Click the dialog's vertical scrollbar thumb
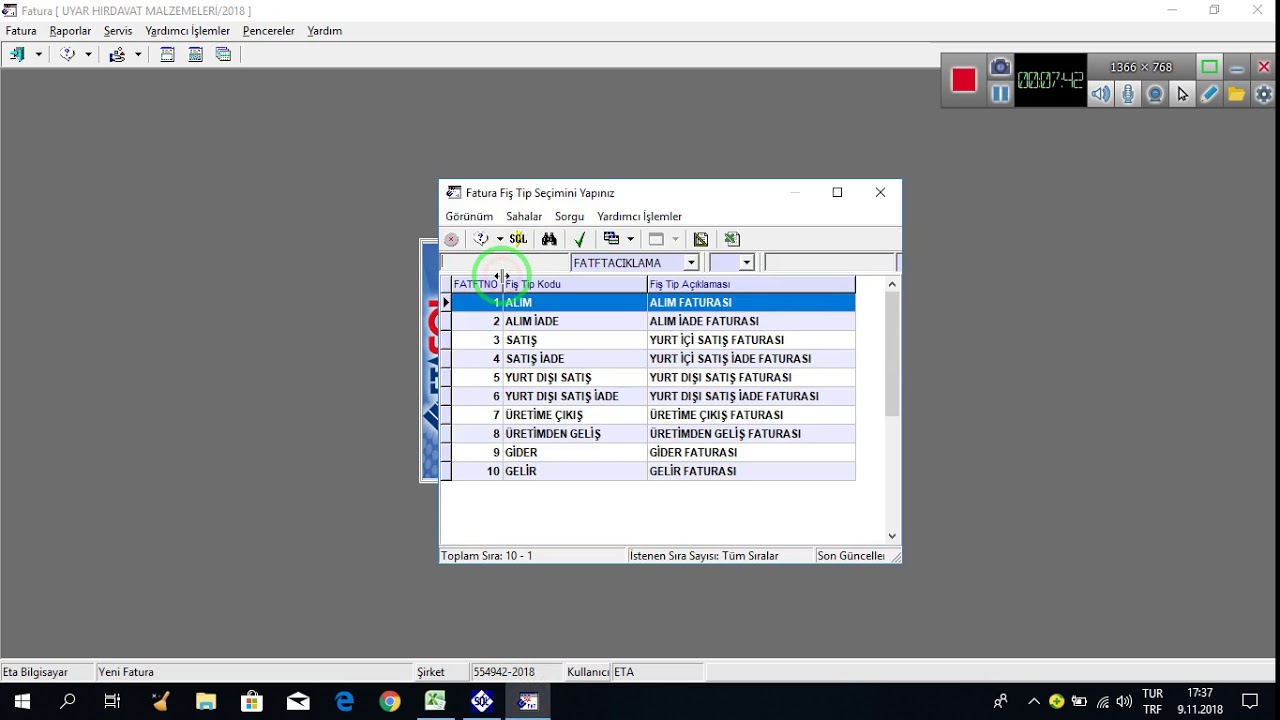The width and height of the screenshot is (1280, 720). (x=892, y=354)
